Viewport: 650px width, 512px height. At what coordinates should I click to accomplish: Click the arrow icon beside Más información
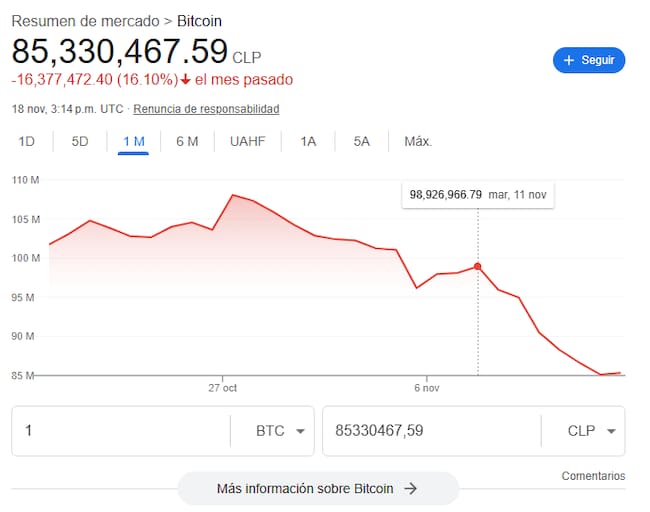click(x=410, y=489)
